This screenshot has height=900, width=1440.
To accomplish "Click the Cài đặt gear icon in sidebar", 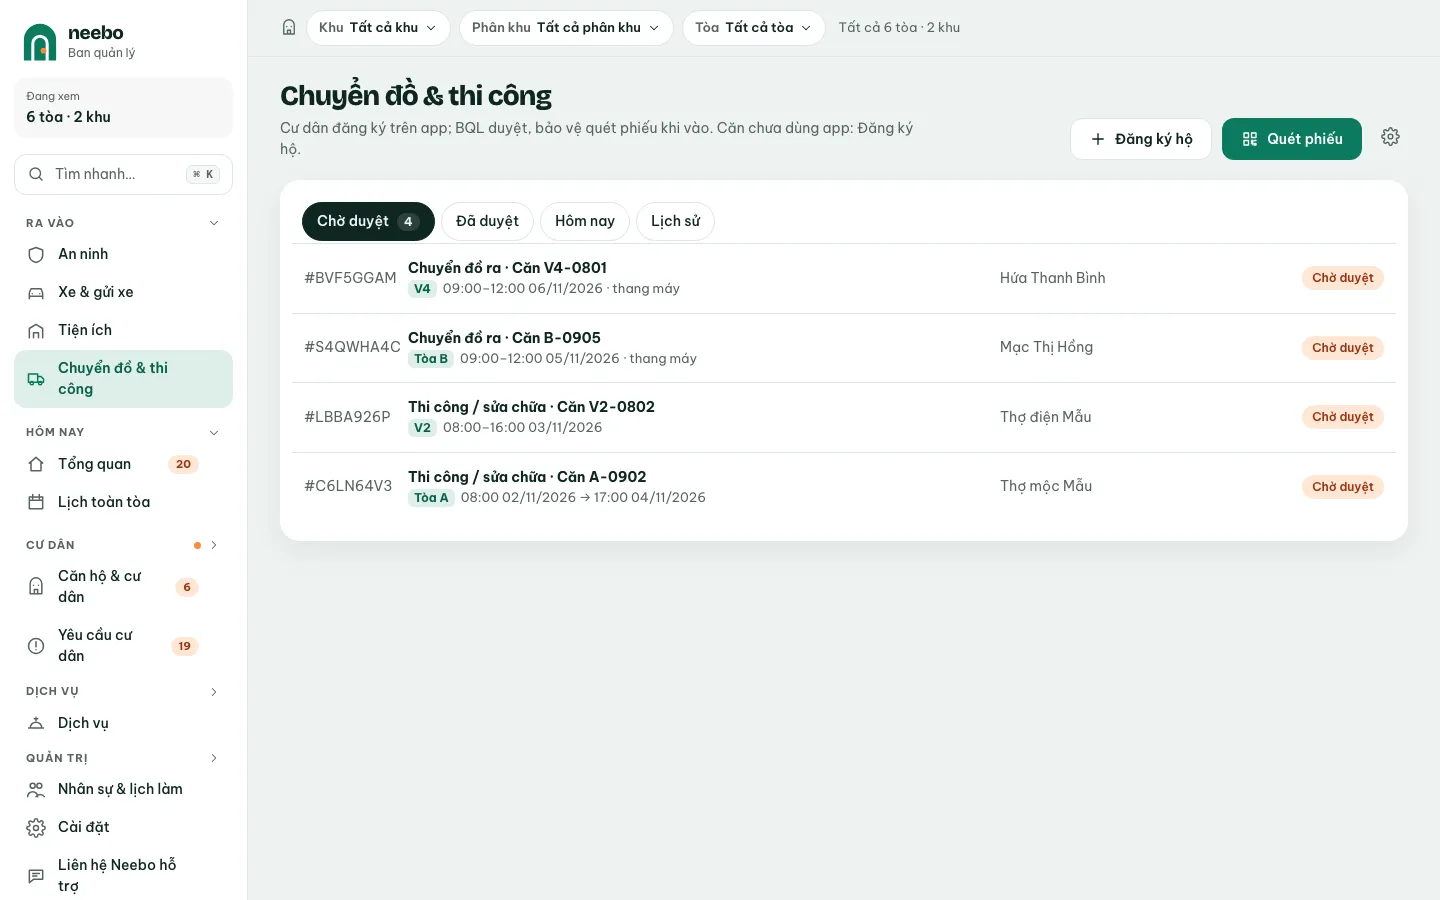I will pyautogui.click(x=36, y=827).
